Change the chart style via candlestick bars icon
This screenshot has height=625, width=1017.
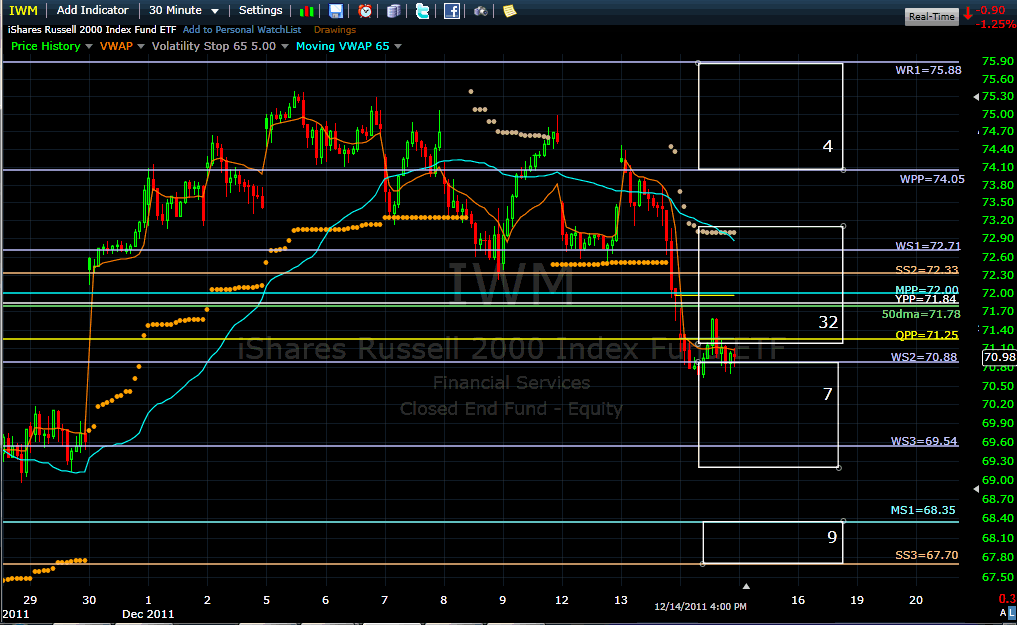point(307,11)
